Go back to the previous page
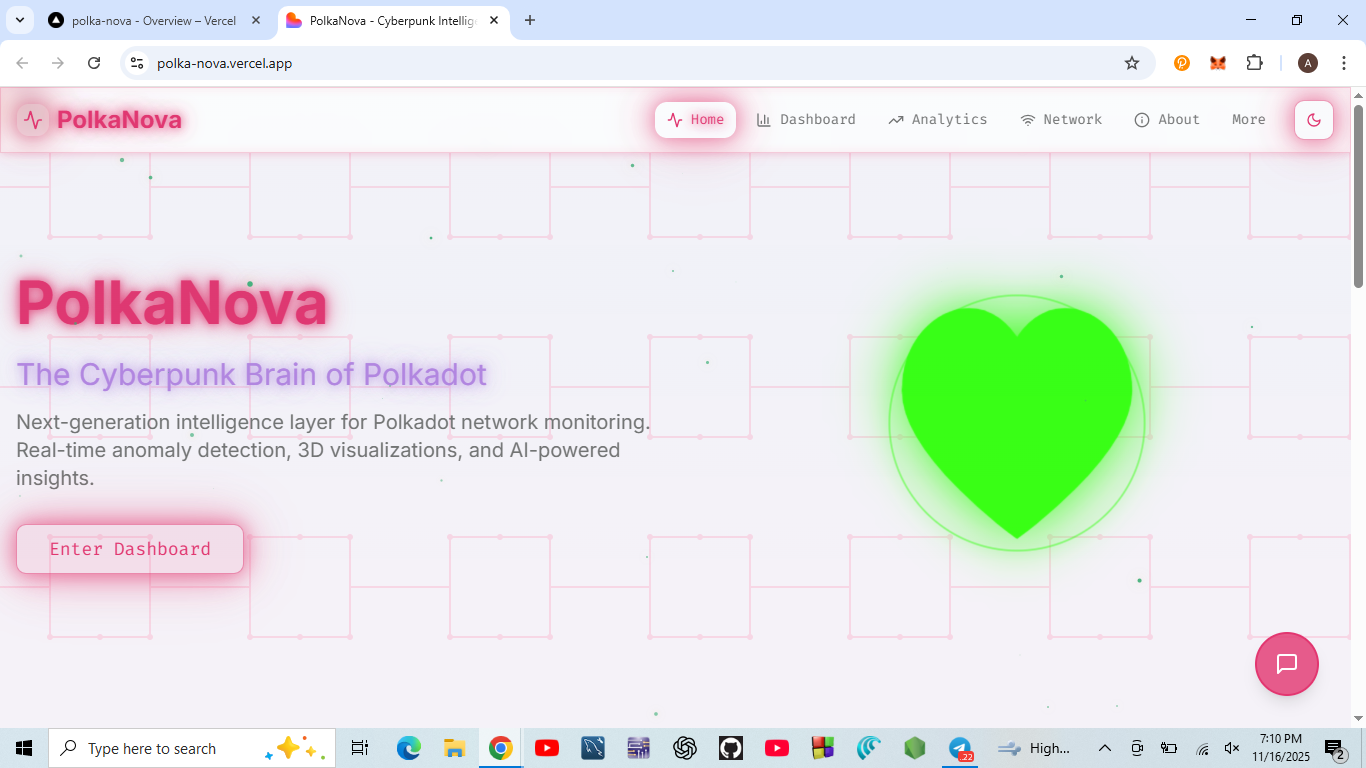Viewport: 1366px width, 768px height. point(22,63)
